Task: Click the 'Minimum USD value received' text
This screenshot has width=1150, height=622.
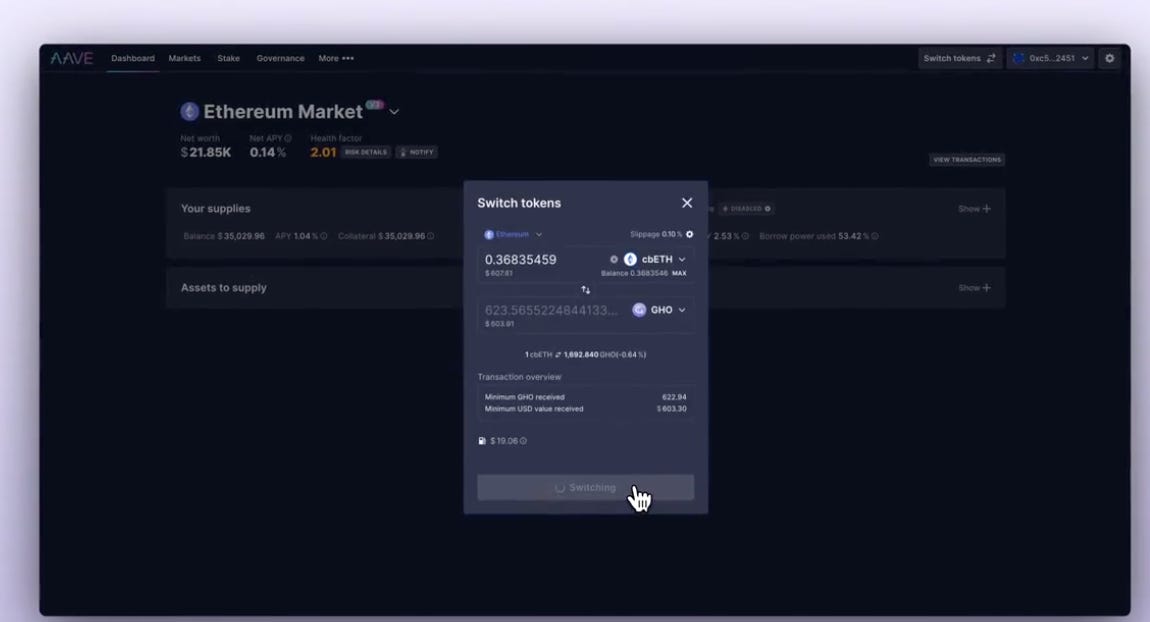Action: pos(534,409)
